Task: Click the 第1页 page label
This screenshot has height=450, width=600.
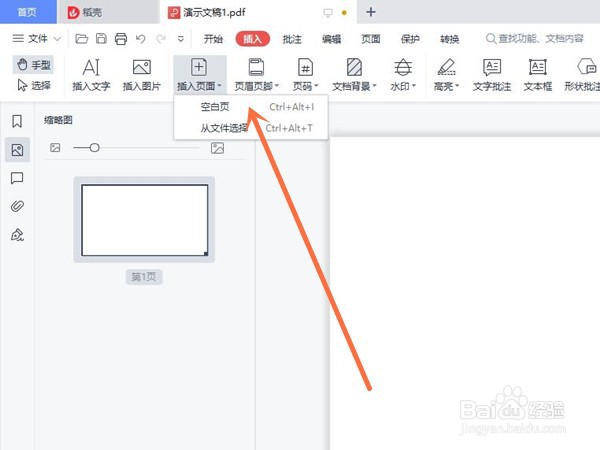Action: pos(144,277)
